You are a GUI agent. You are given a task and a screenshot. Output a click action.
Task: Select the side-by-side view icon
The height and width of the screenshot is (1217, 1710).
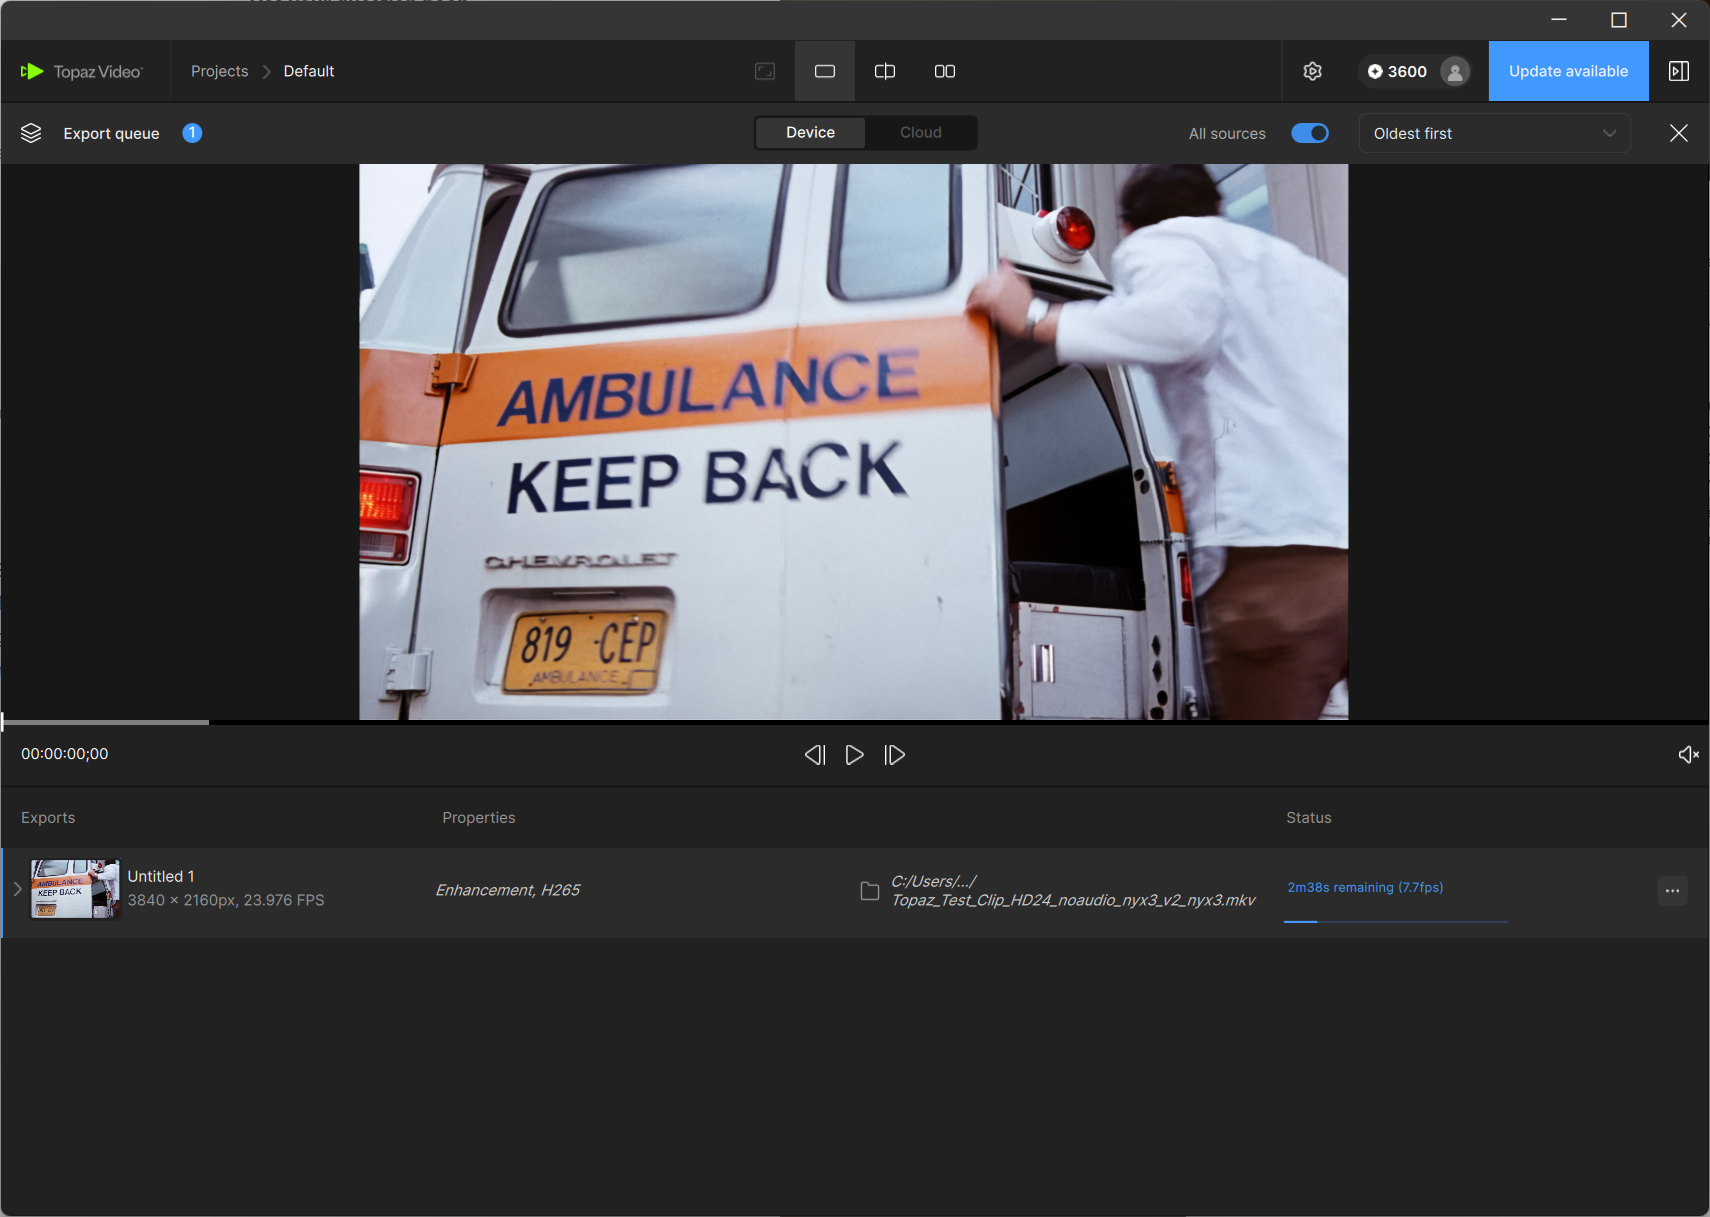click(944, 71)
